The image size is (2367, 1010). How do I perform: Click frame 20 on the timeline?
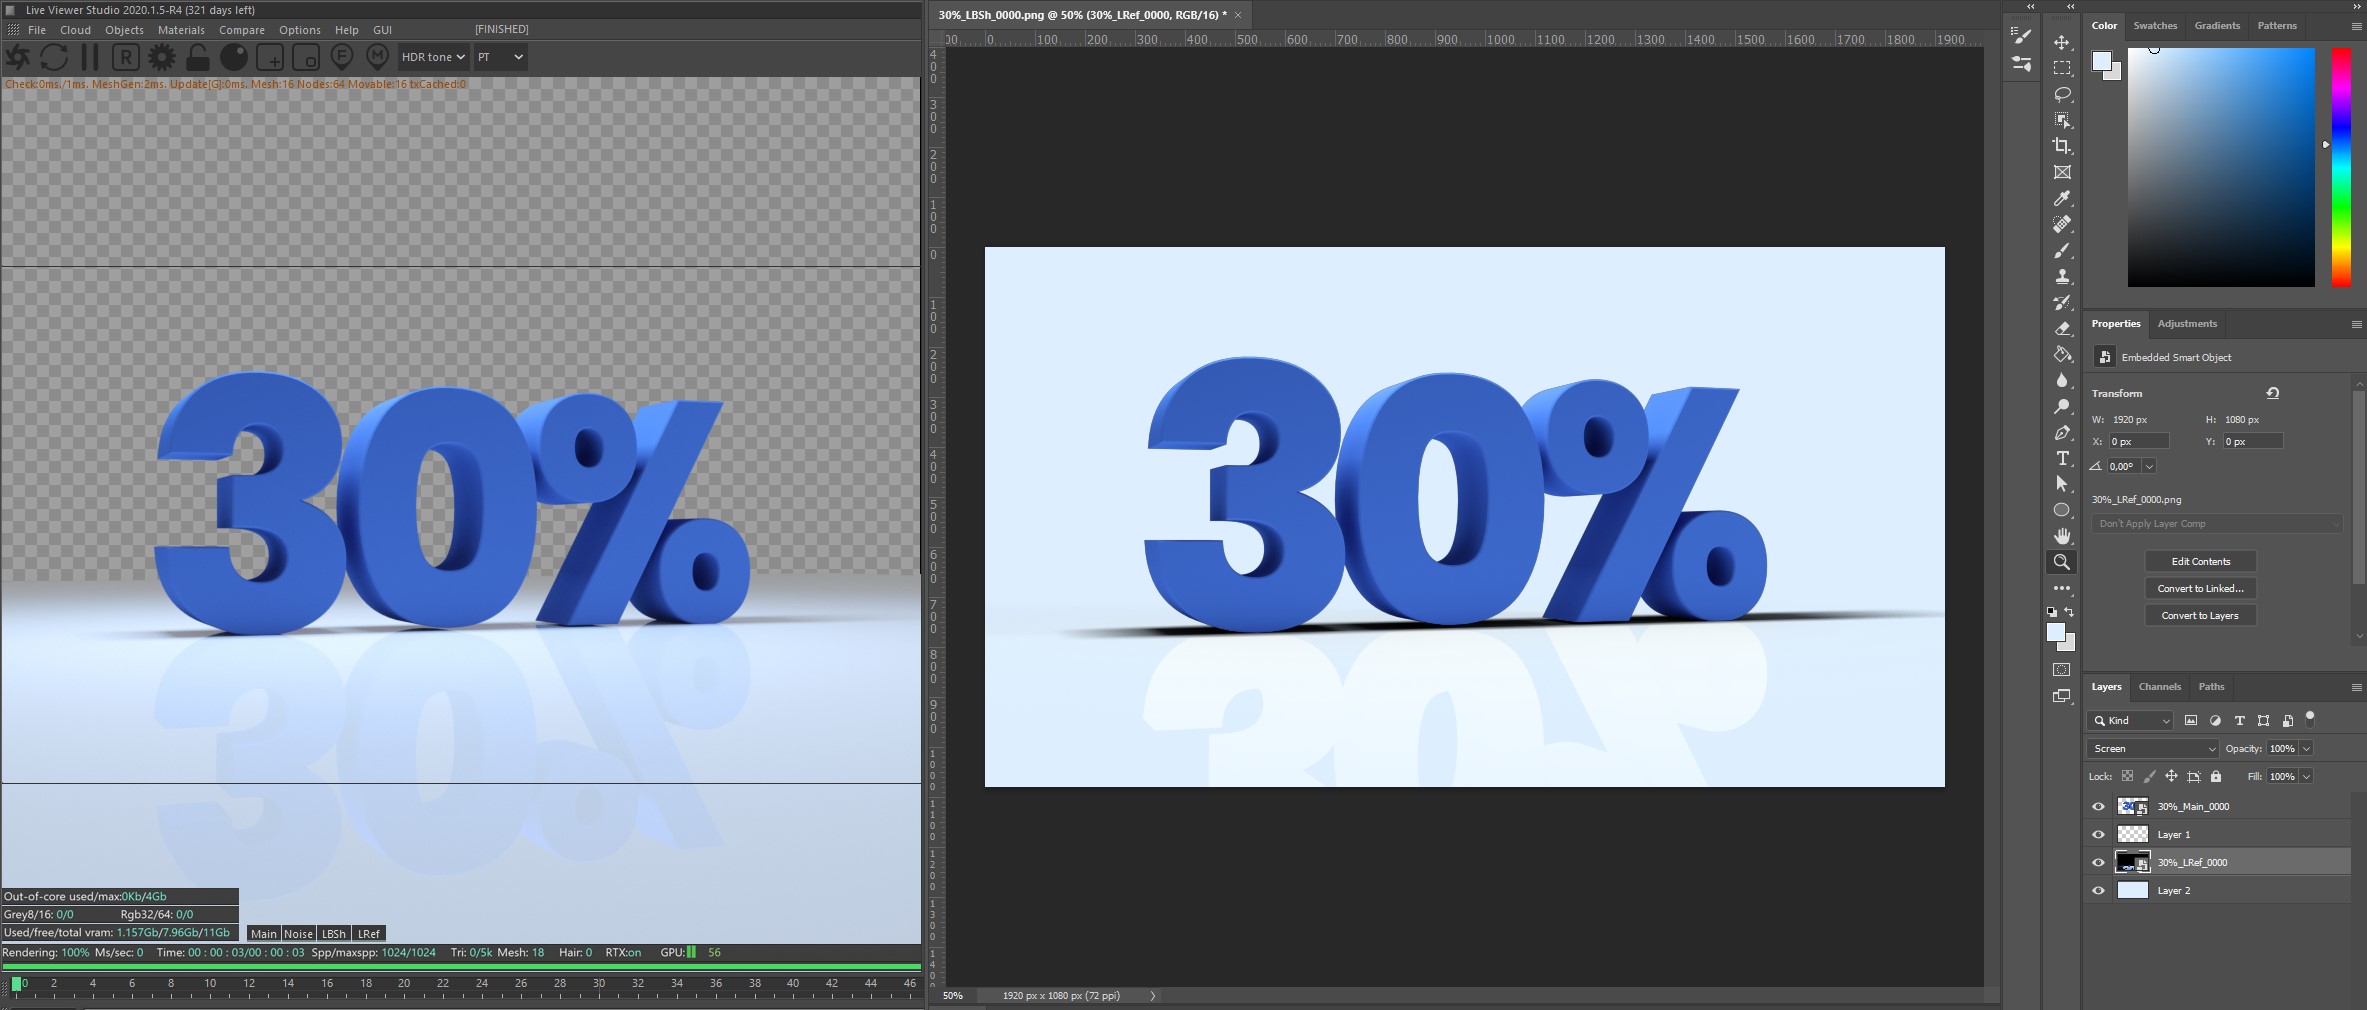(x=404, y=984)
